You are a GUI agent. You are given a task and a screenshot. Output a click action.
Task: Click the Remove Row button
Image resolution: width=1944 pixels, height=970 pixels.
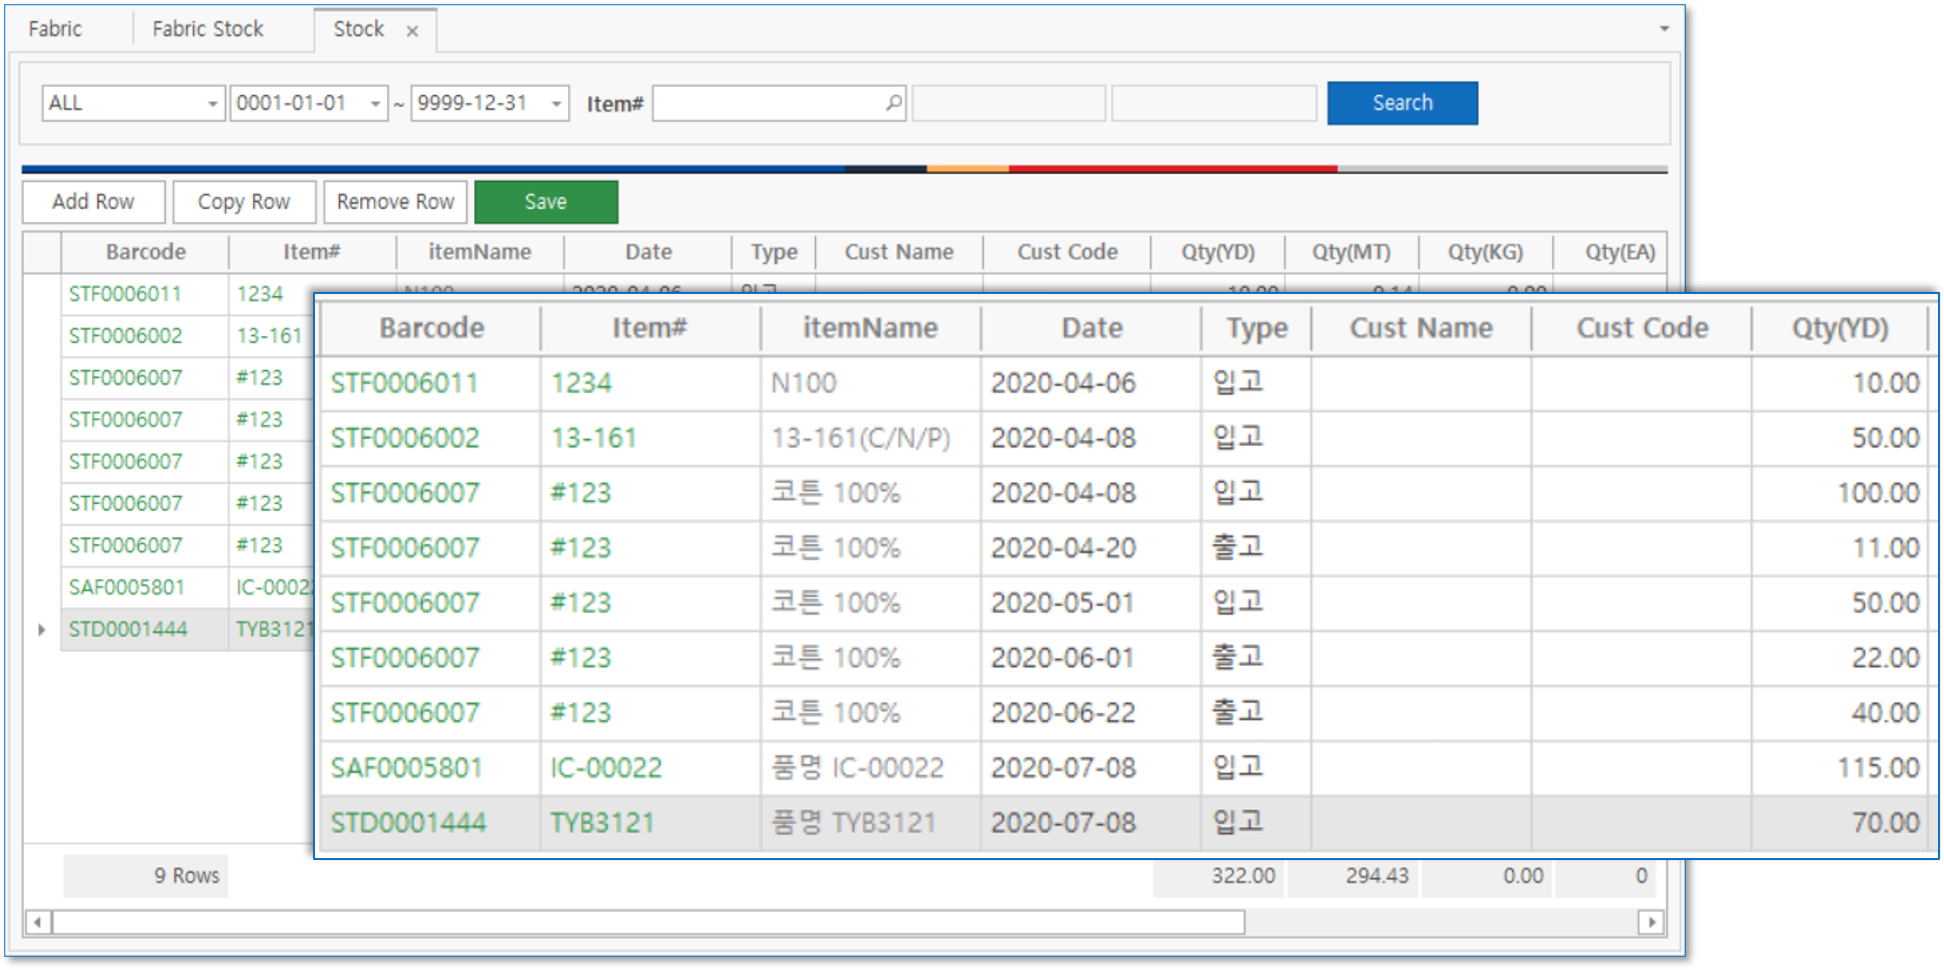pyautogui.click(x=395, y=202)
